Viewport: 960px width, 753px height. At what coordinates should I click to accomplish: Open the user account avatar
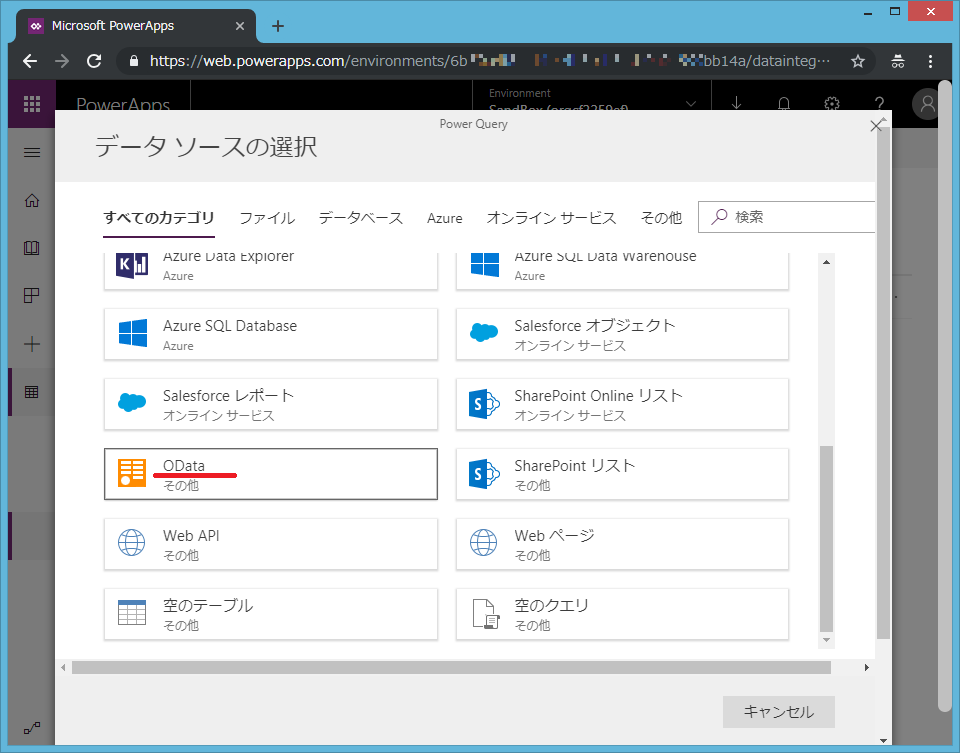pos(928,104)
